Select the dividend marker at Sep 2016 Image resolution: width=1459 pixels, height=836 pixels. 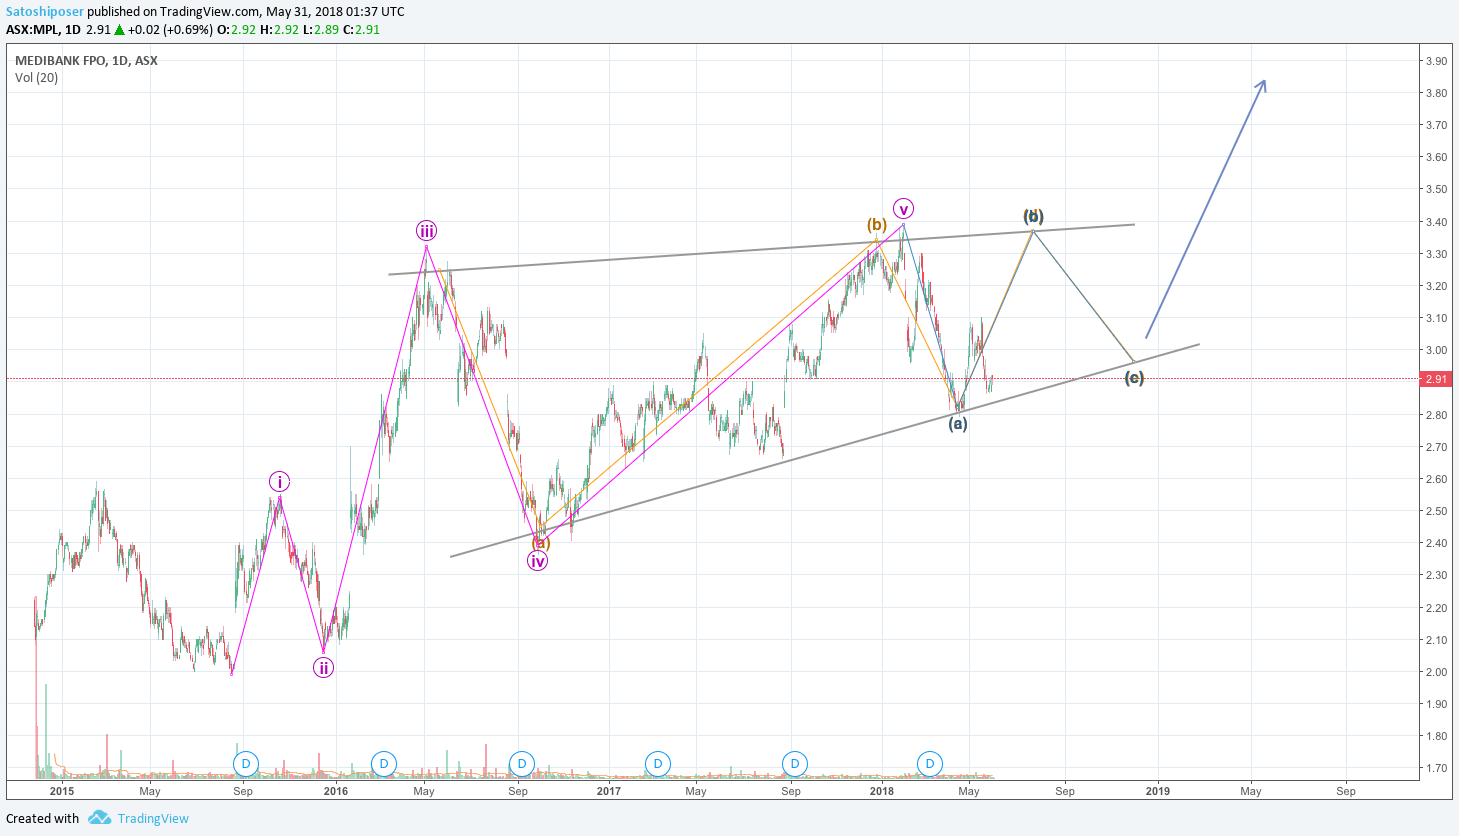click(521, 764)
